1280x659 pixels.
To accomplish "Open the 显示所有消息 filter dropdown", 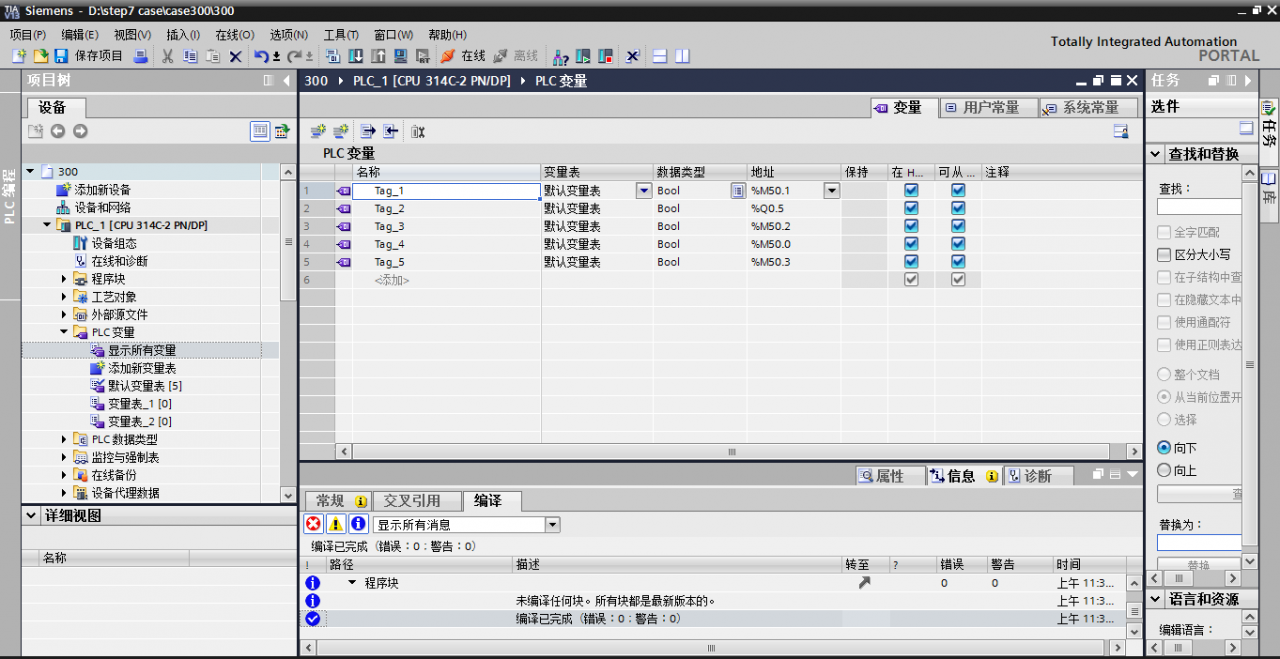I will tap(553, 524).
